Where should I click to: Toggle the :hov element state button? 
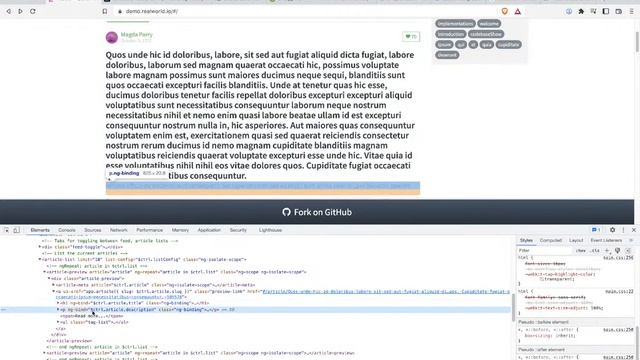[x=581, y=251]
